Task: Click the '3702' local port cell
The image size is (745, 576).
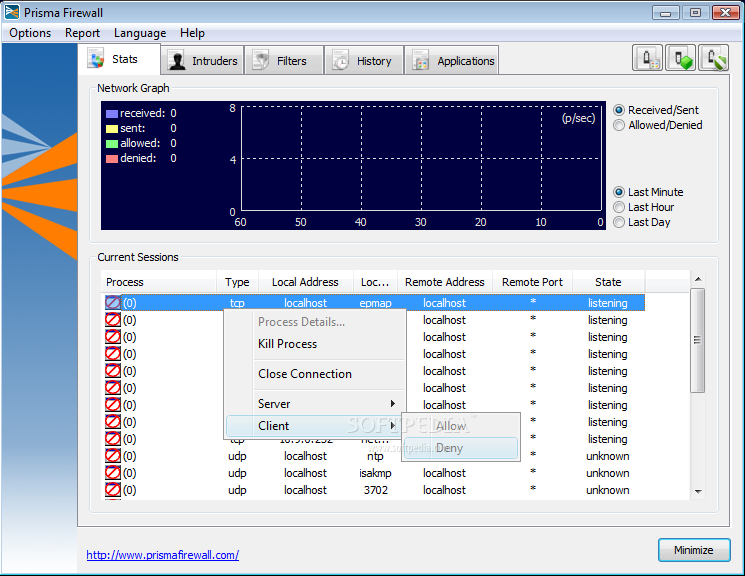Action: (x=375, y=490)
